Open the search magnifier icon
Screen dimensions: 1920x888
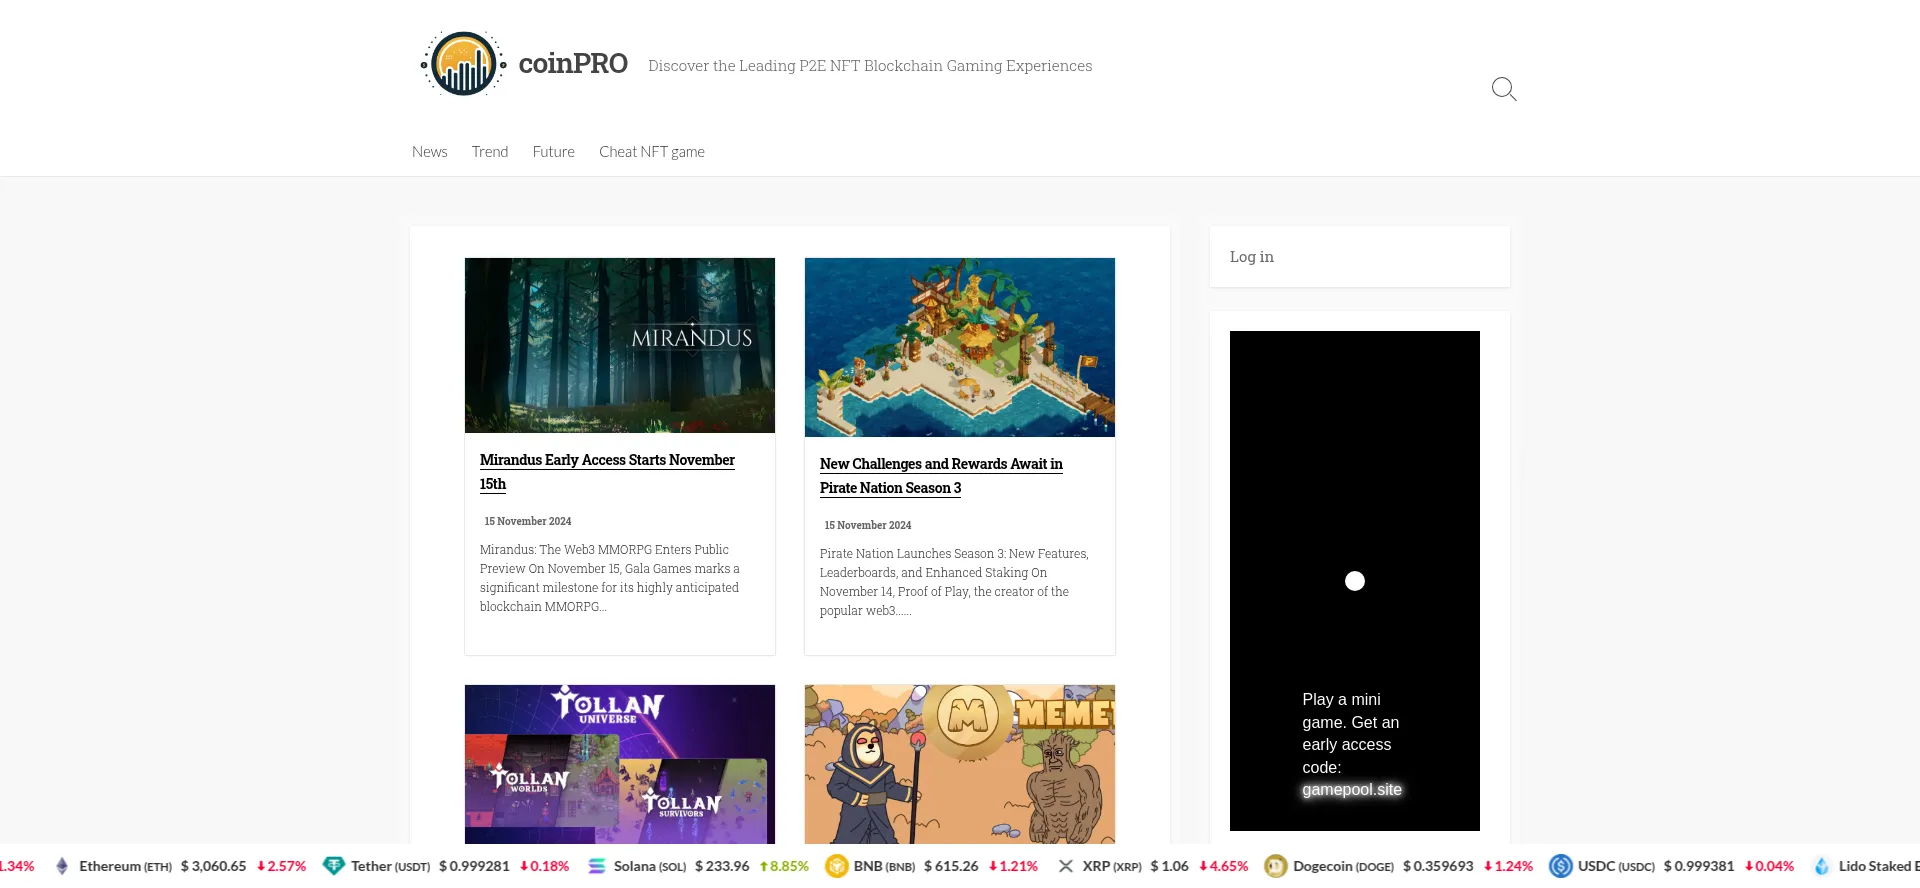point(1503,89)
